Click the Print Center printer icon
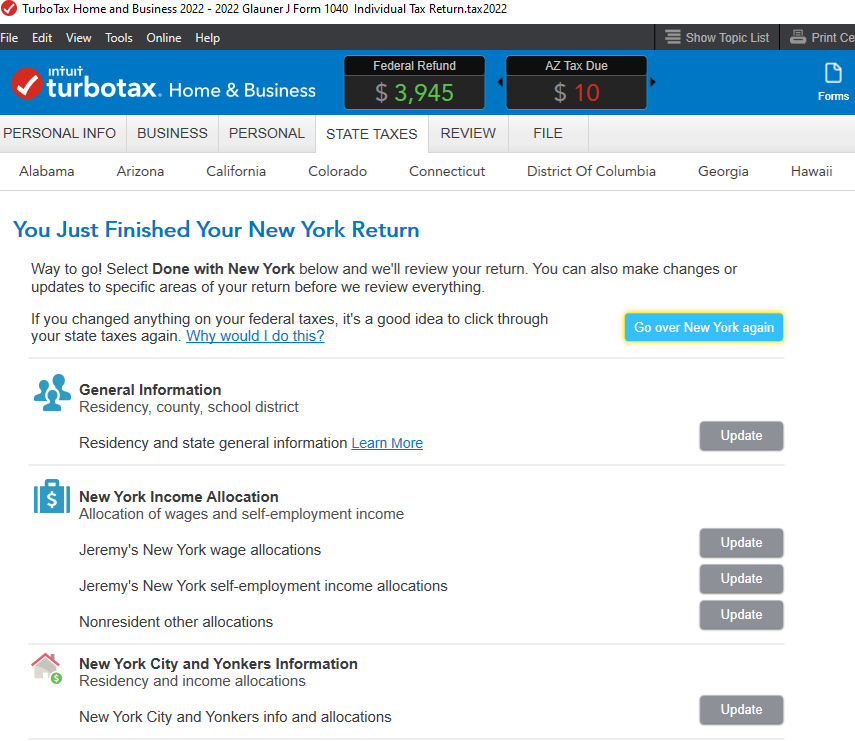Image resolution: width=855 pixels, height=741 pixels. tap(798, 37)
